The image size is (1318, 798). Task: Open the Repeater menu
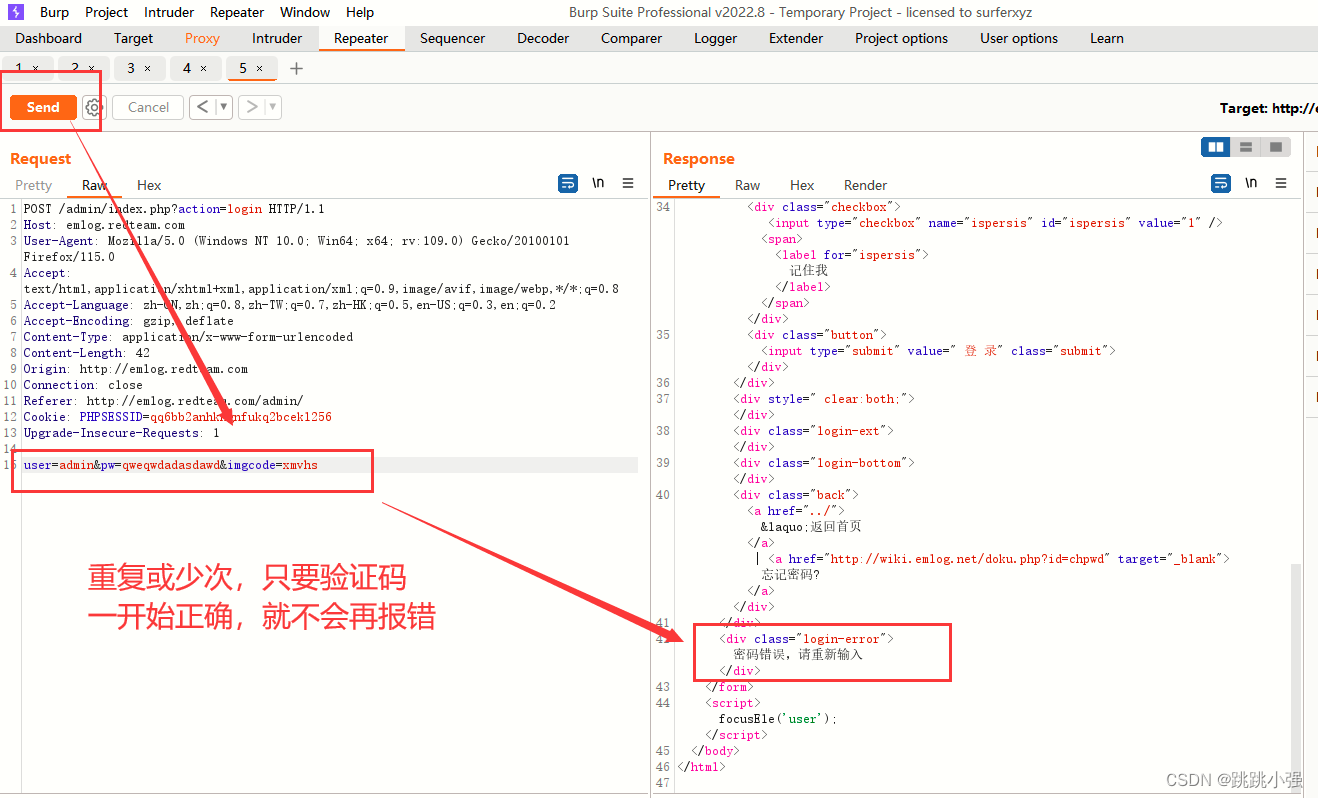237,12
